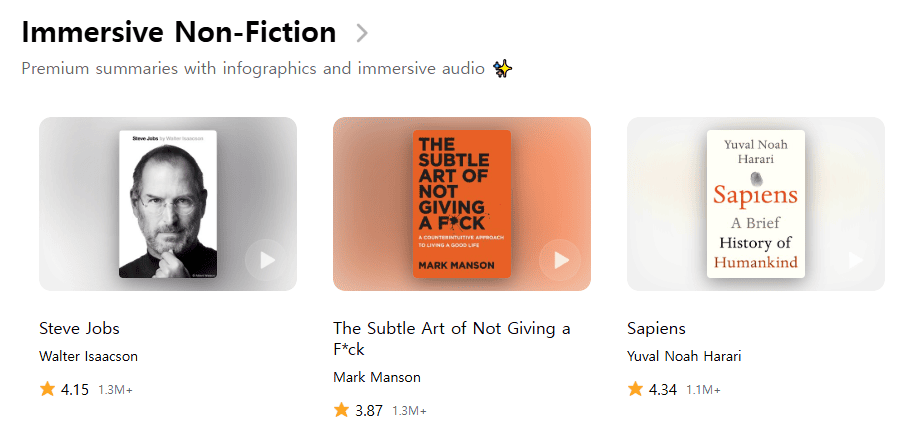This screenshot has width=913, height=444.
Task: Play the Steve Jobs audio summary
Action: (x=267, y=260)
